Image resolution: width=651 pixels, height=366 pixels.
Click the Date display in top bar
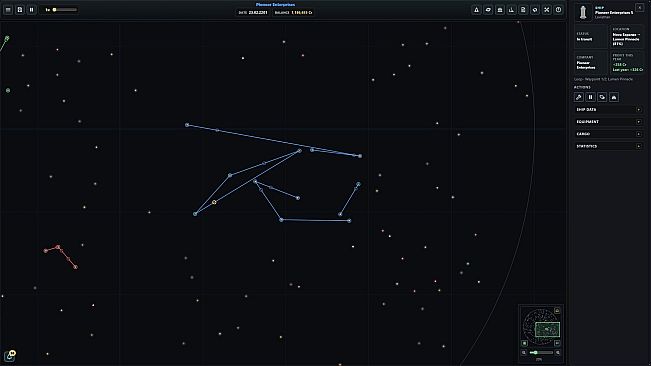253,12
